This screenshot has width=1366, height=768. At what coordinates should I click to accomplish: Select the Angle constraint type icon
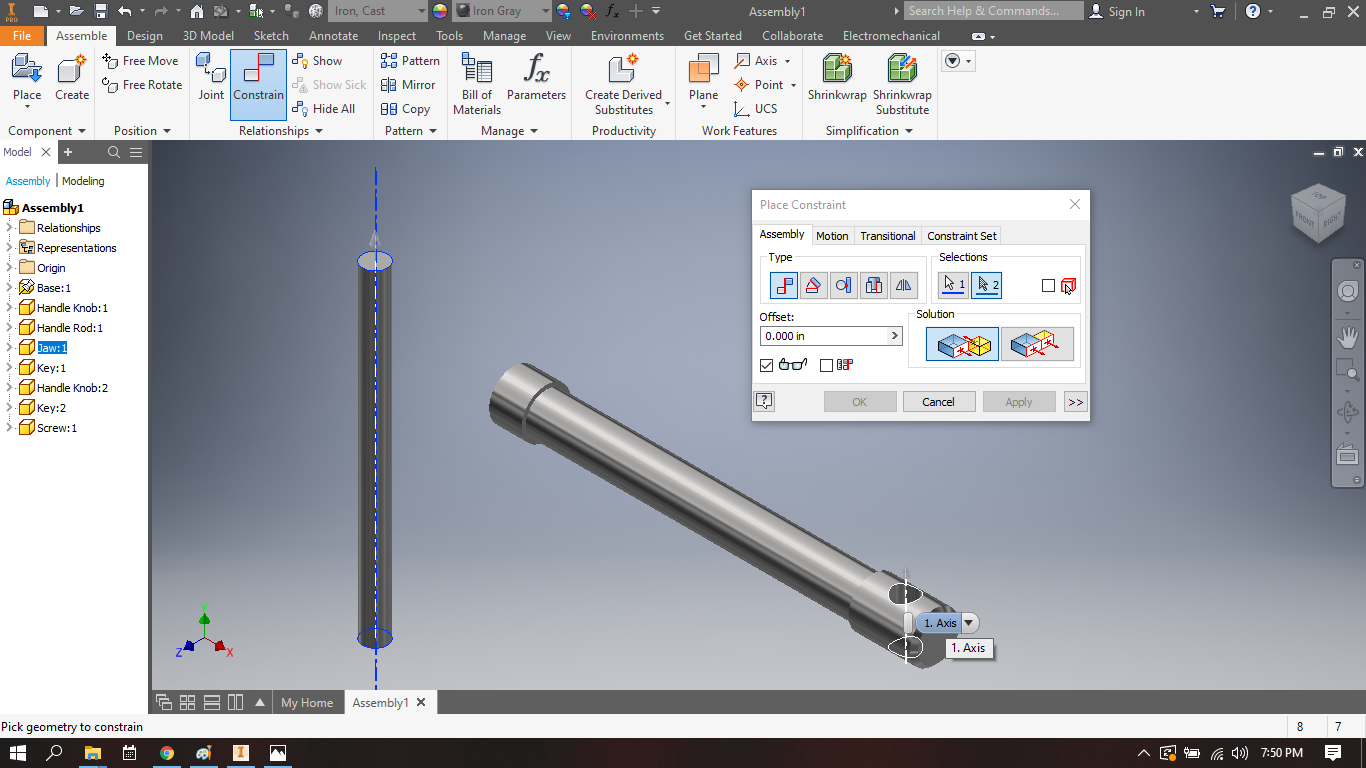pos(813,285)
